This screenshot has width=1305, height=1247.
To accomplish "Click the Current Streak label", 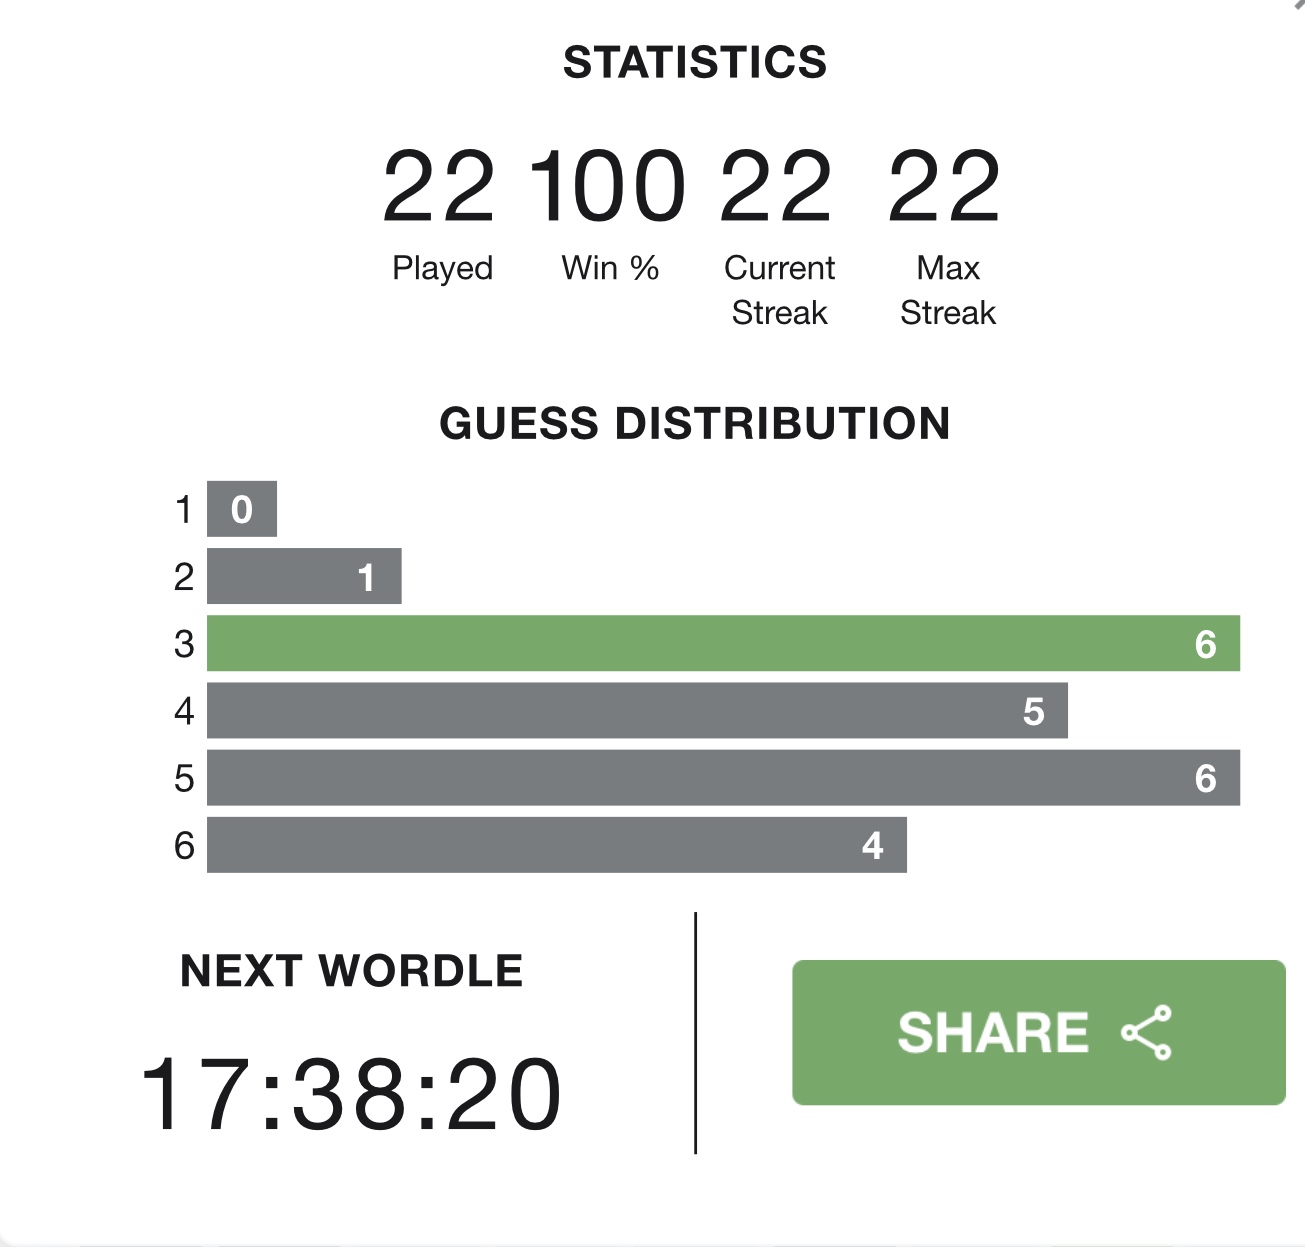I will 779,290.
